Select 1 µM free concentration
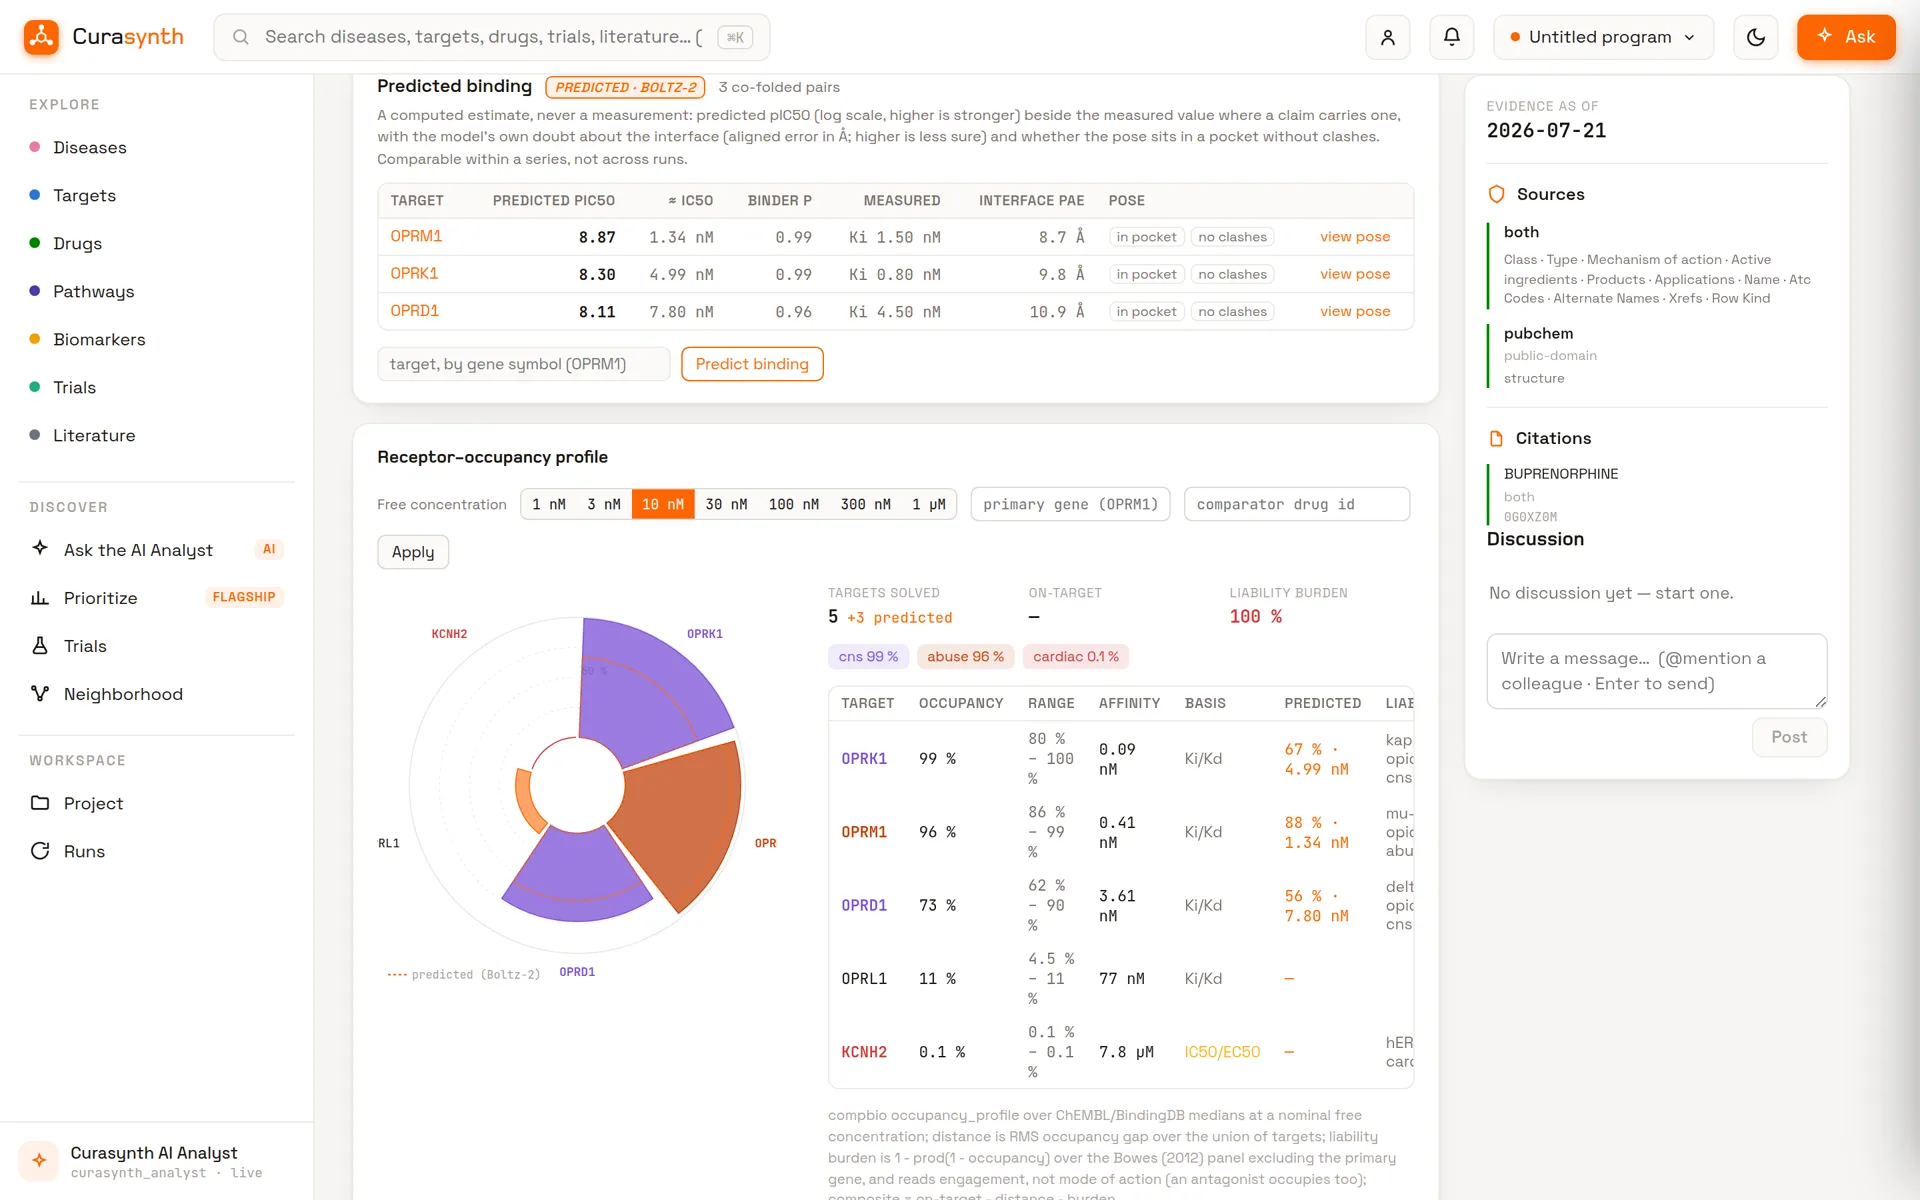The image size is (1920, 1200). coord(929,504)
